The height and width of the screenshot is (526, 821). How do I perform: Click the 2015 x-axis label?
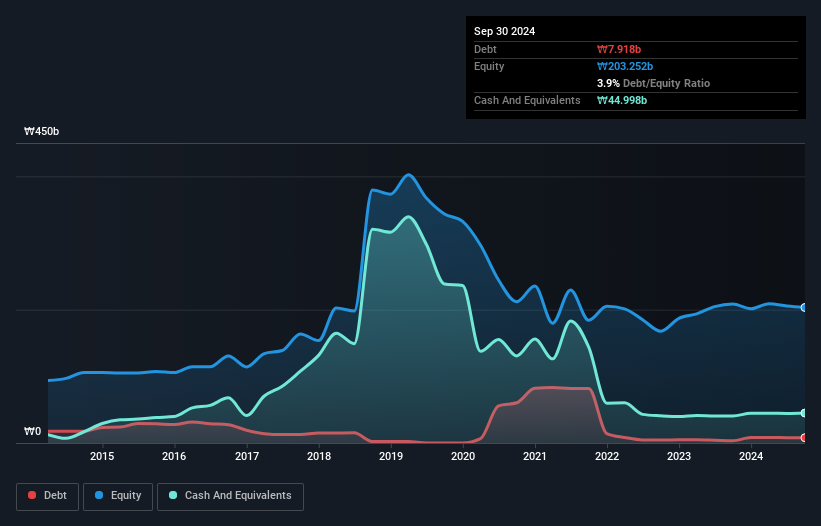102,456
